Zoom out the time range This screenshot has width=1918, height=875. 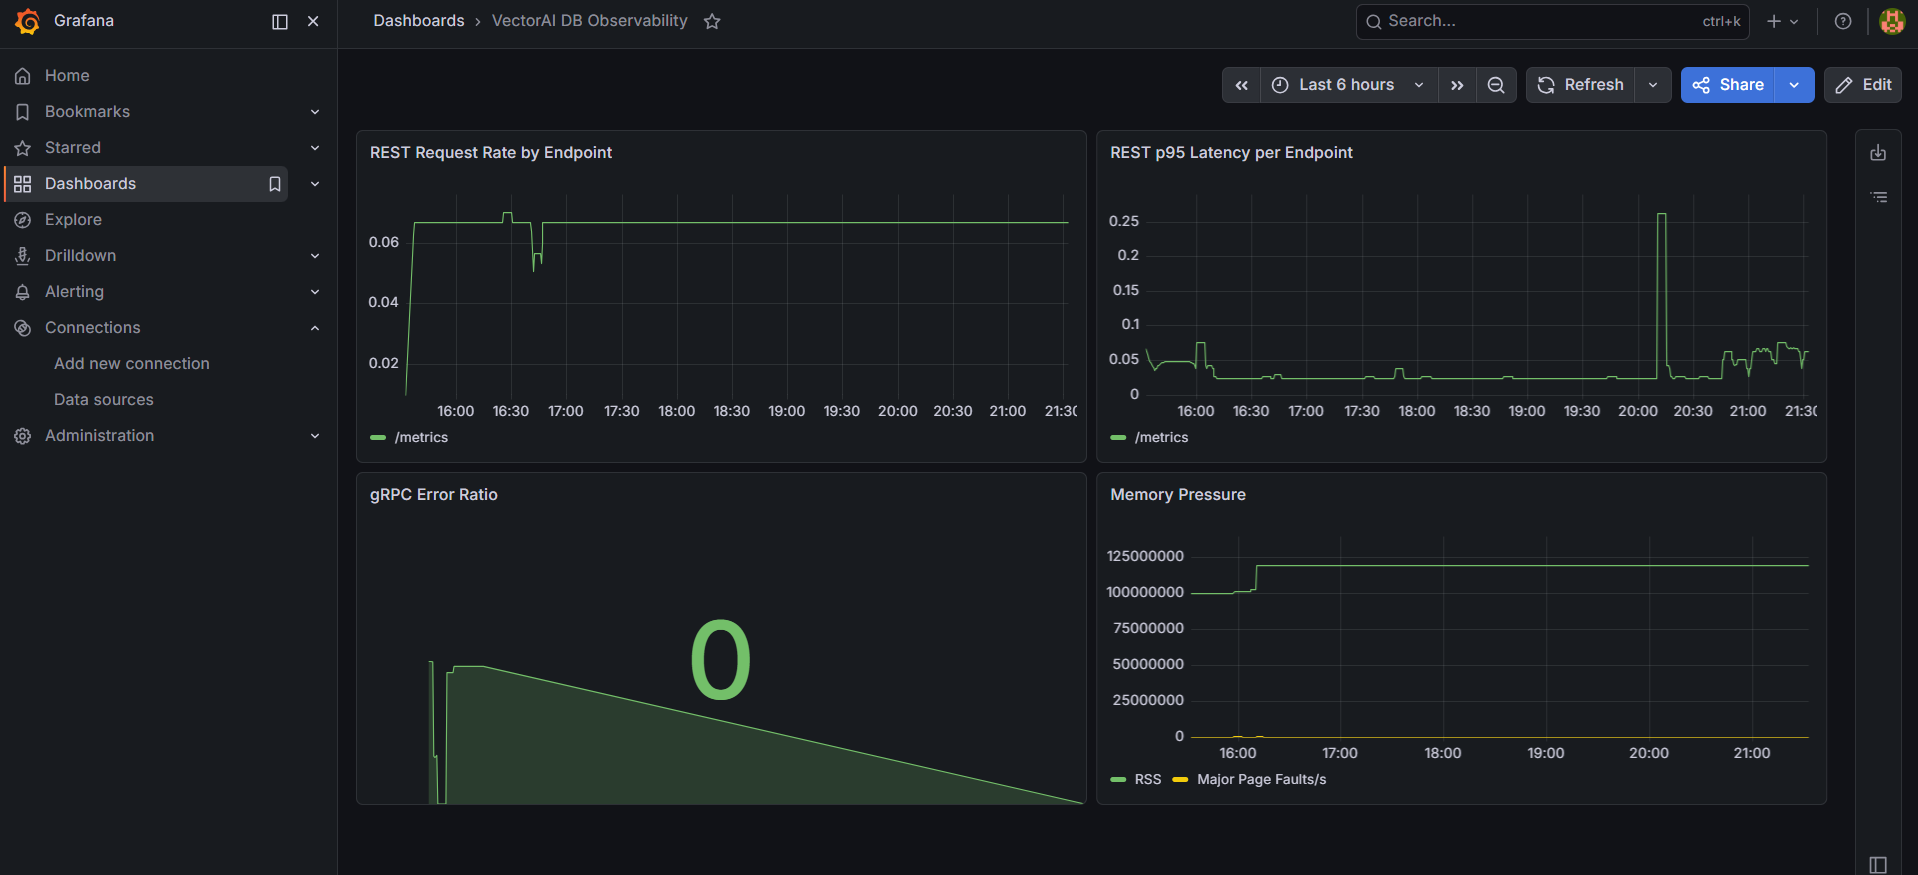pos(1496,85)
